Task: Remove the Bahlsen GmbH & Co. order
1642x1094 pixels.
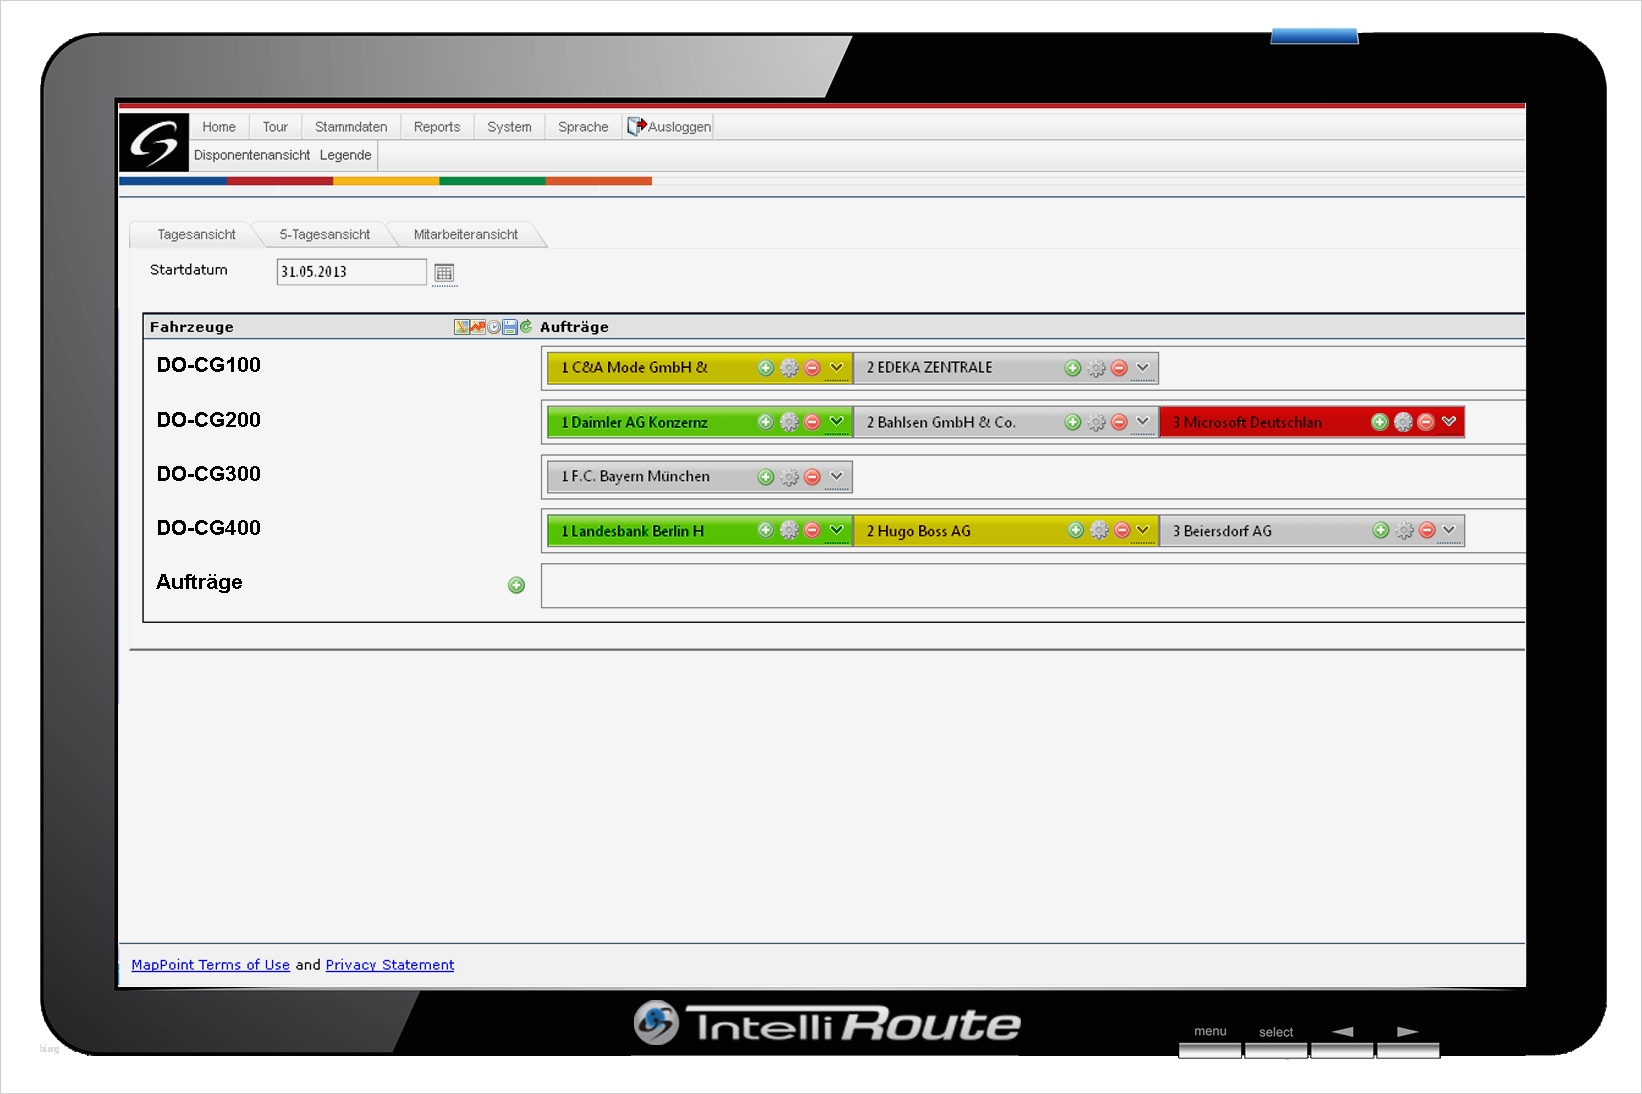Action: pos(1119,422)
